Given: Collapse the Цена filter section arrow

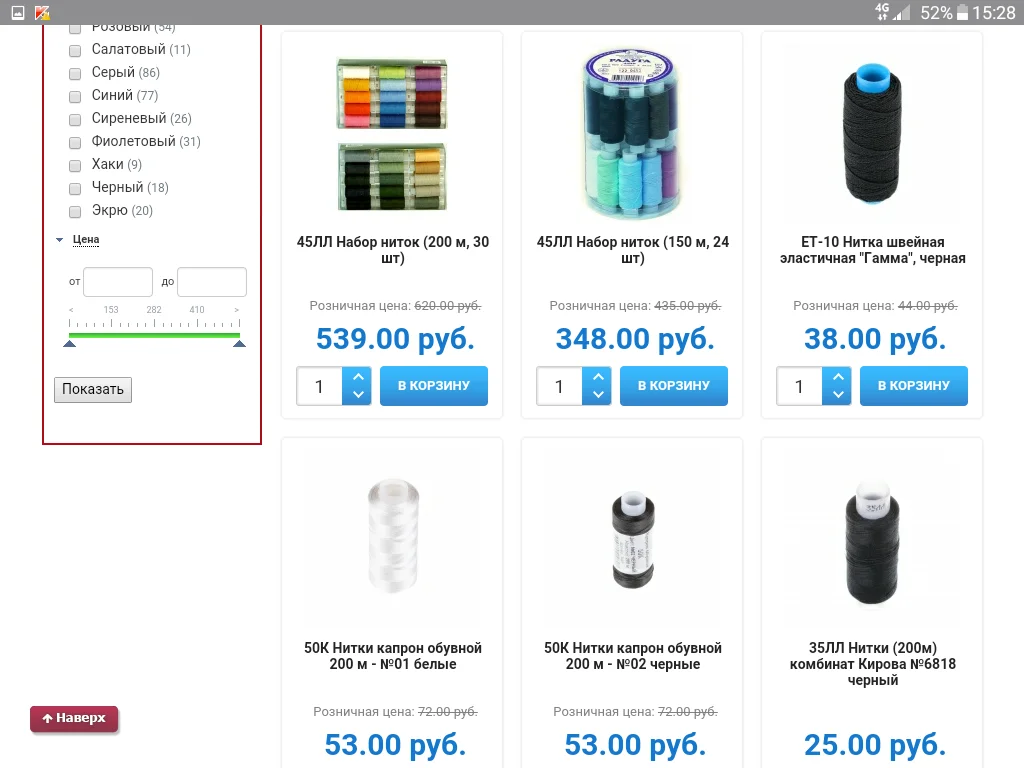Looking at the screenshot, I should 59,240.
